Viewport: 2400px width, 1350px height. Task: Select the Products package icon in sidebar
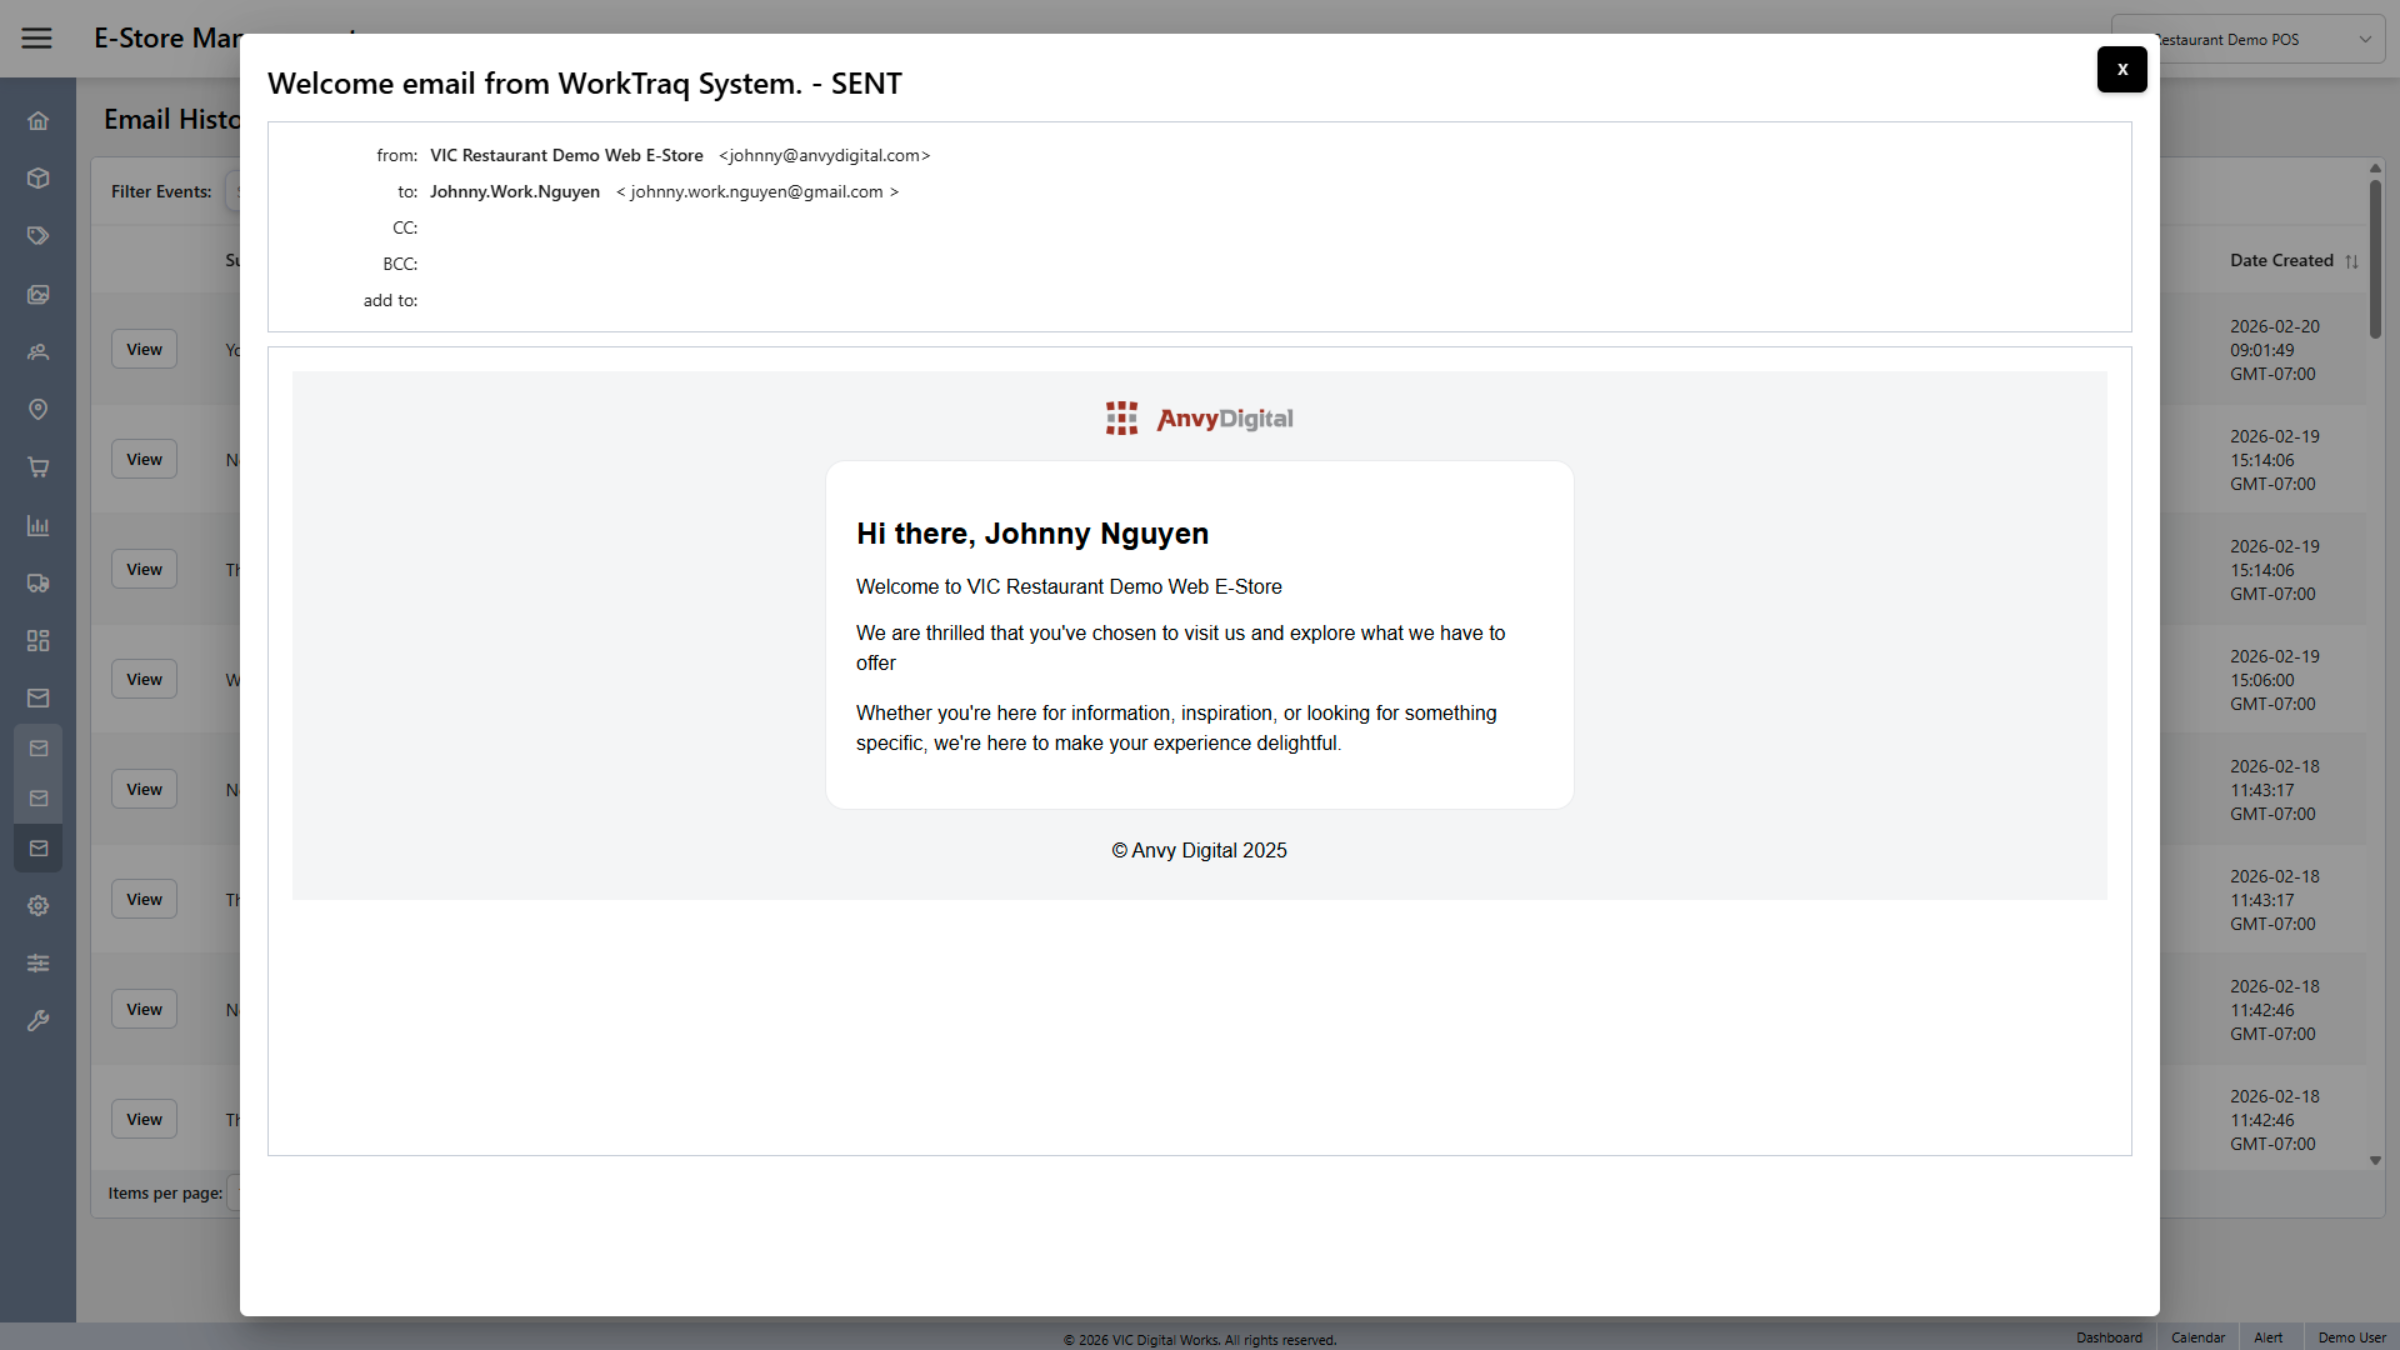[x=38, y=178]
